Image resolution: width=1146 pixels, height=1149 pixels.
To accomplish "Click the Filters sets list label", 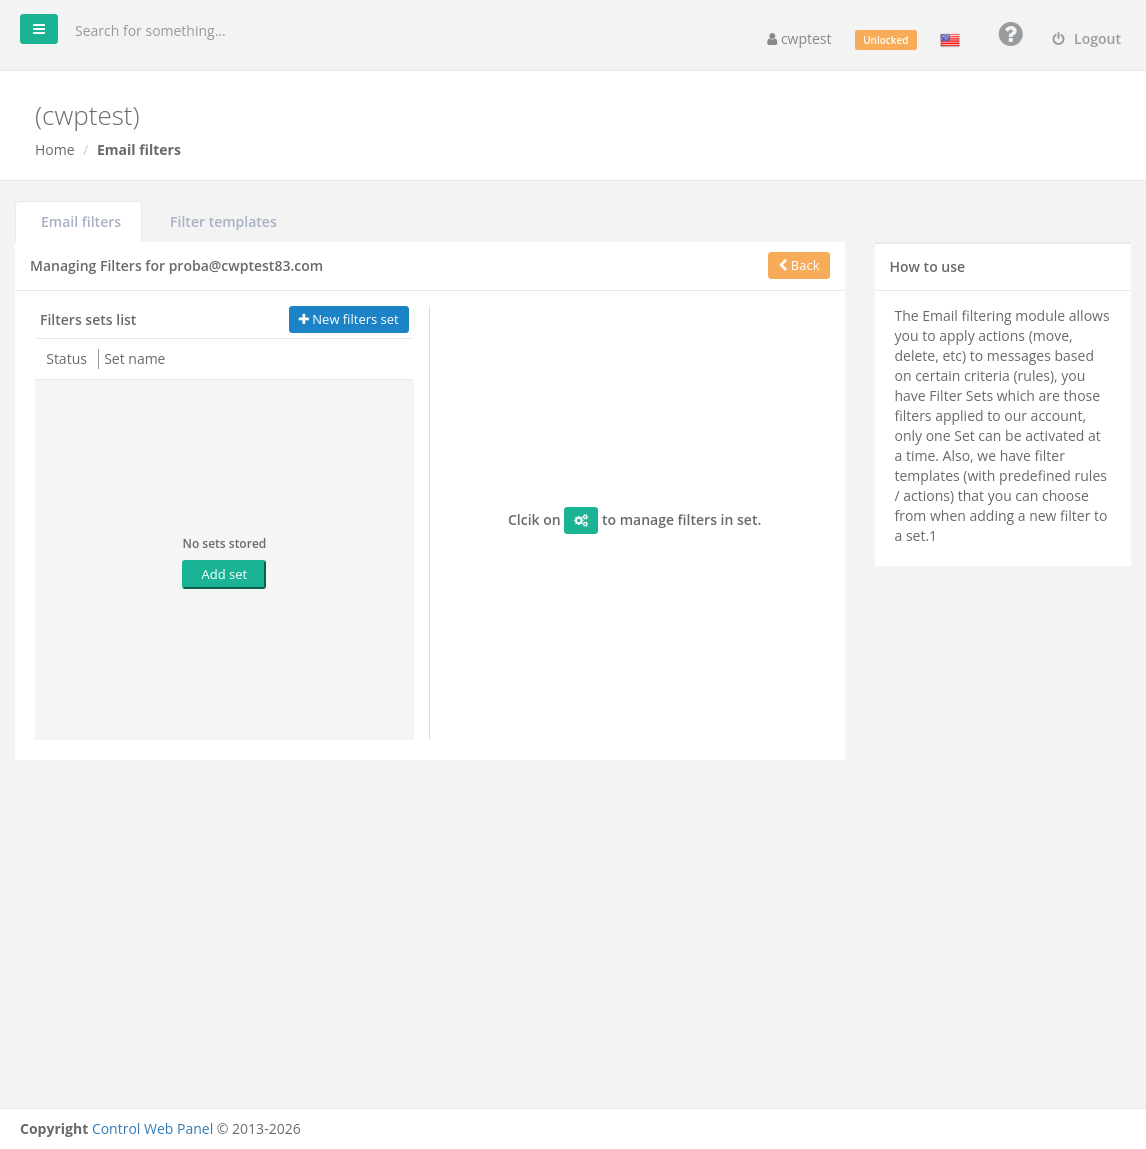I will [x=88, y=319].
